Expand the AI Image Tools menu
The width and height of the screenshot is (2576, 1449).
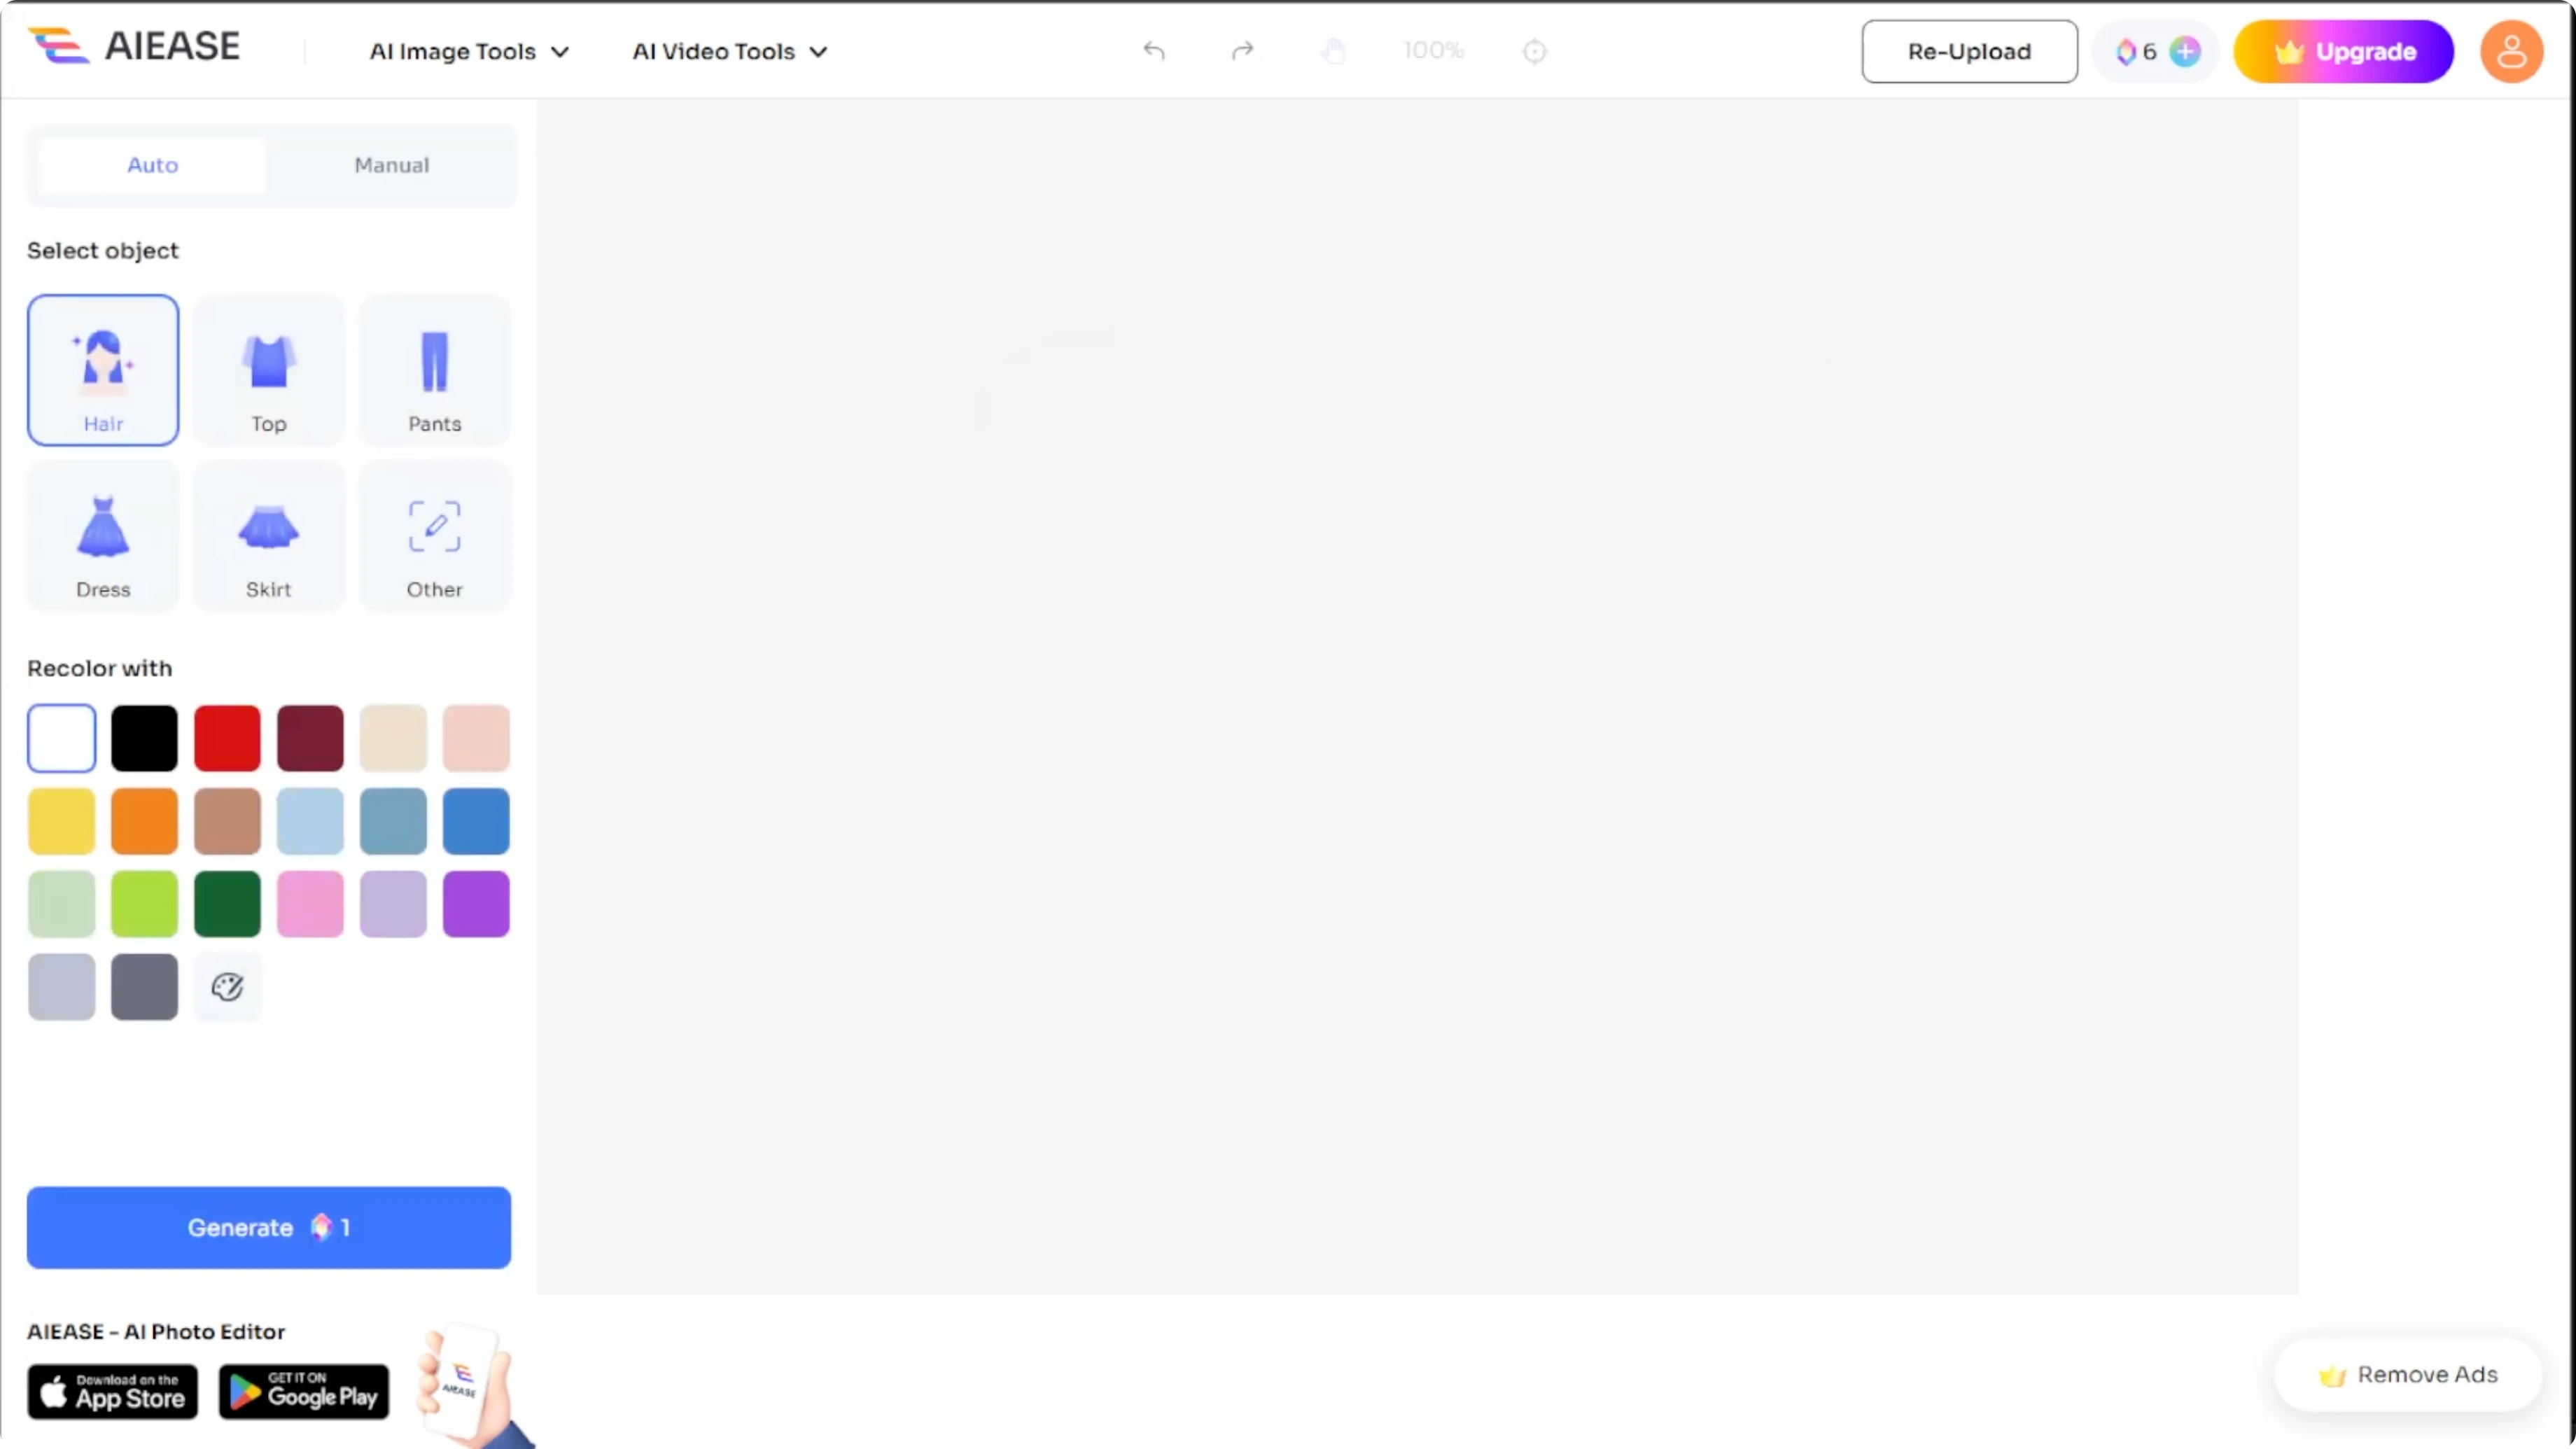469,51
